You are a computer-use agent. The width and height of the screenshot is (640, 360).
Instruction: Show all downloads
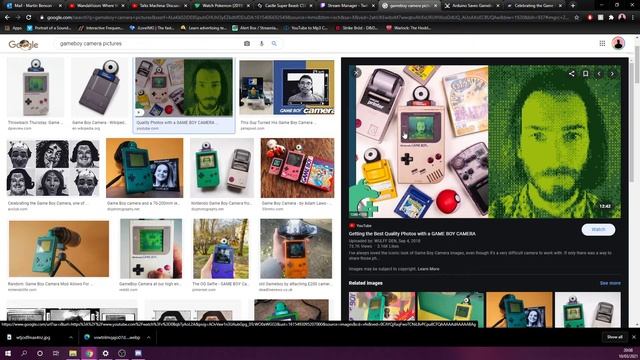(614, 337)
